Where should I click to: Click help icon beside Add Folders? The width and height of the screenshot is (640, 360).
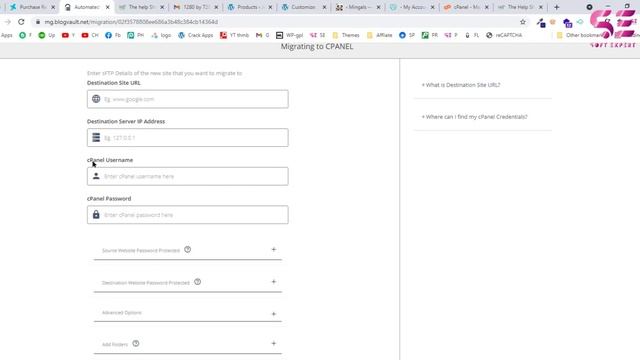click(x=136, y=344)
